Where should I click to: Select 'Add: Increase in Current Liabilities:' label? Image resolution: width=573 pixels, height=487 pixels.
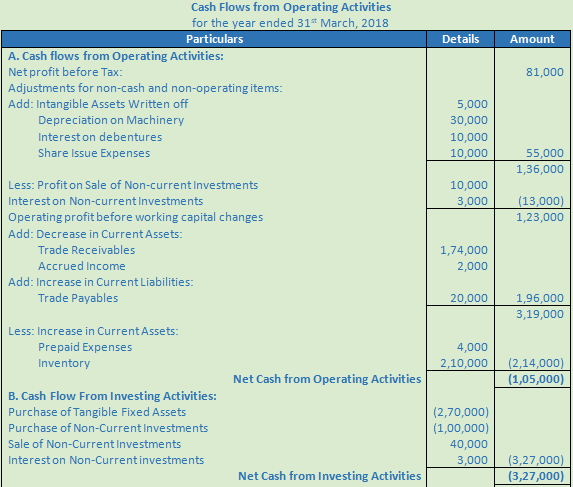pos(101,282)
